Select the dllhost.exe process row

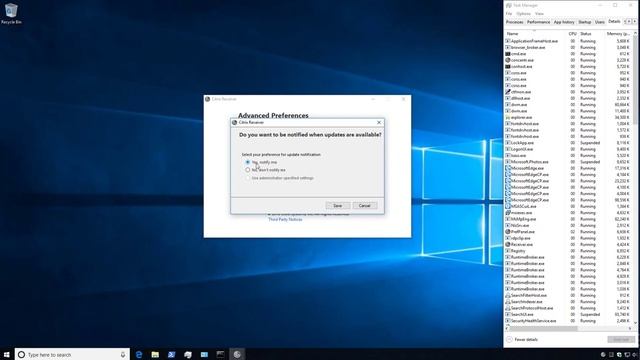[x=568, y=98]
